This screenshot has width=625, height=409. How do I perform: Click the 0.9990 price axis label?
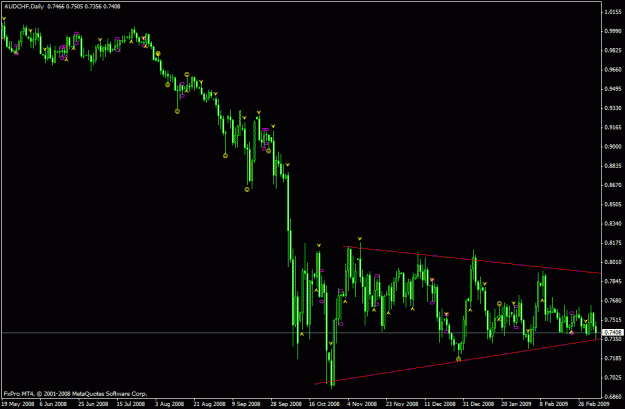point(613,31)
